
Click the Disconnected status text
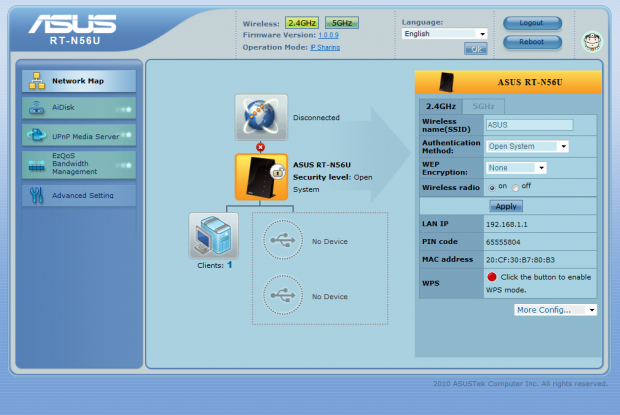click(x=316, y=117)
